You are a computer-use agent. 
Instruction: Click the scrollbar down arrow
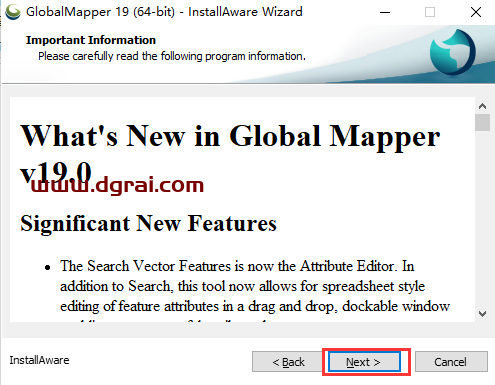pyautogui.click(x=482, y=314)
